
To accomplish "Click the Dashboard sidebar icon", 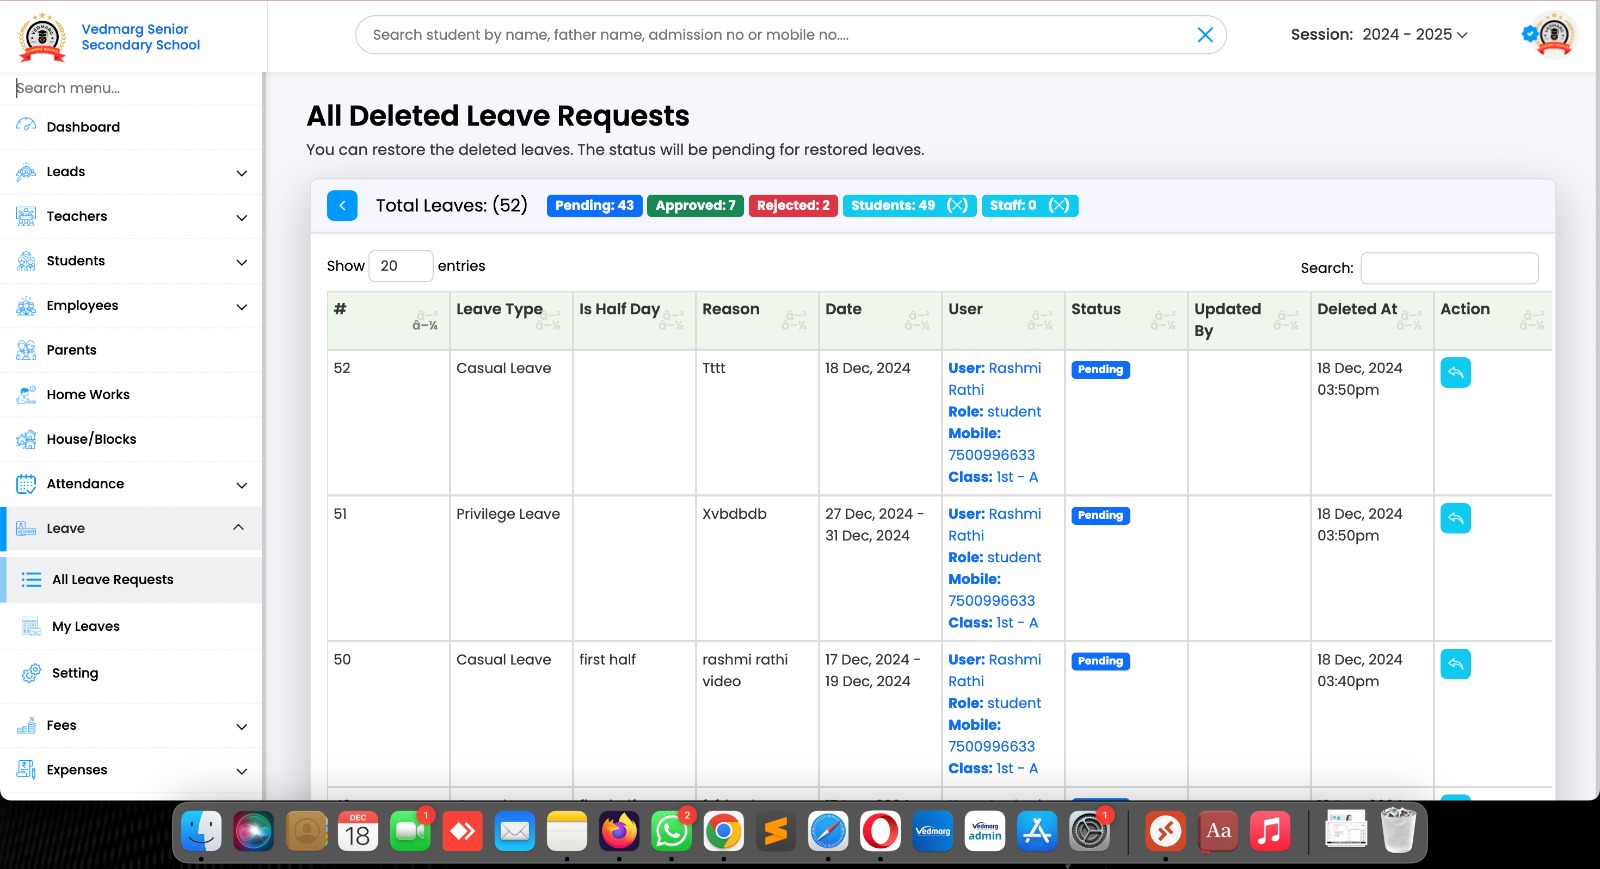I will click(26, 126).
